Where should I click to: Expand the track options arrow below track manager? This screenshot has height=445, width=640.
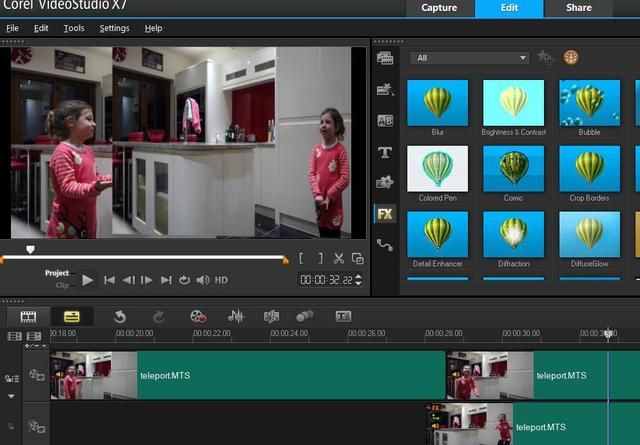(x=12, y=396)
